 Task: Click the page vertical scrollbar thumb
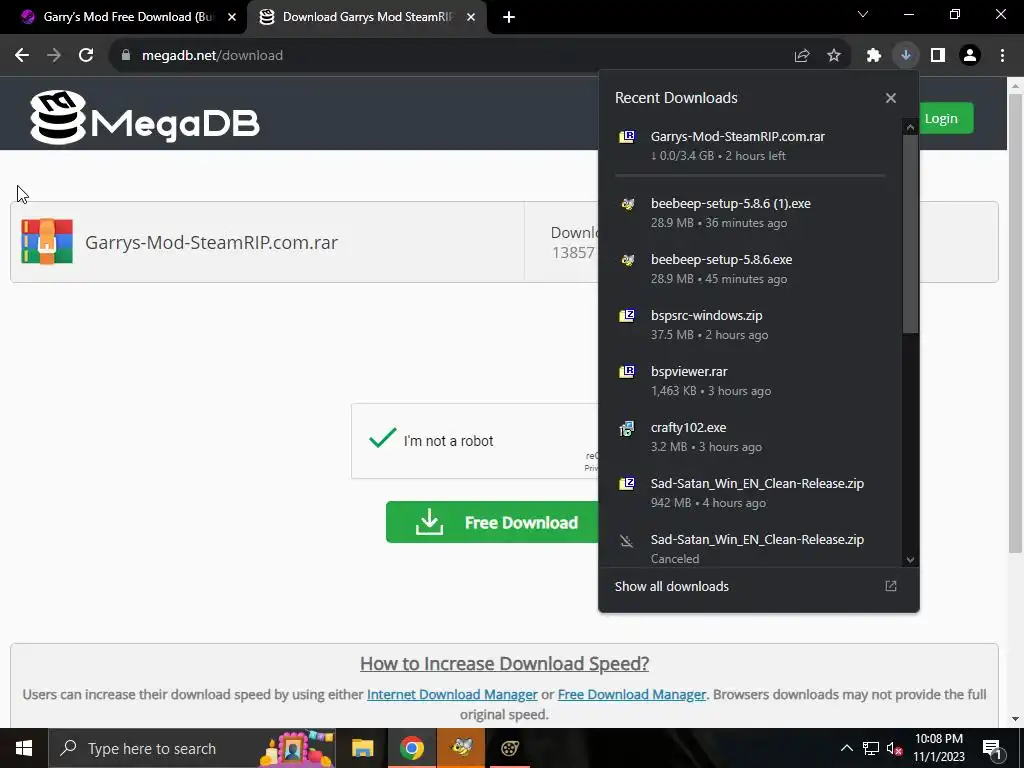coord(1015,323)
